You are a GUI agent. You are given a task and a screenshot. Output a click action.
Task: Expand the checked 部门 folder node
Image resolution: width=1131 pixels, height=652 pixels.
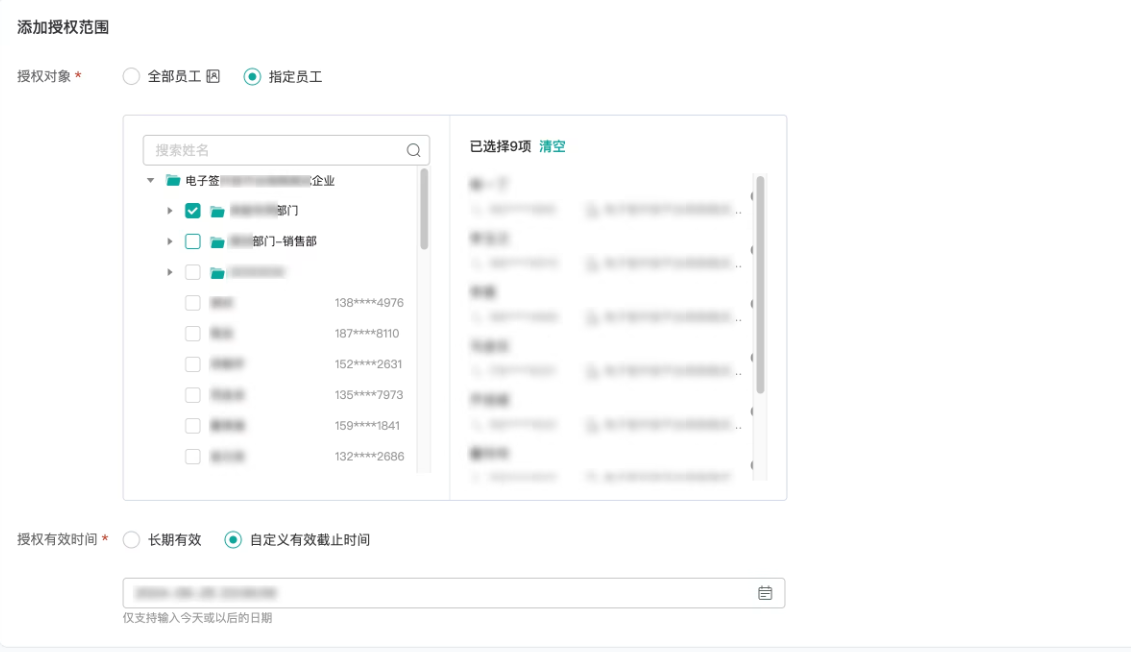pyautogui.click(x=170, y=211)
